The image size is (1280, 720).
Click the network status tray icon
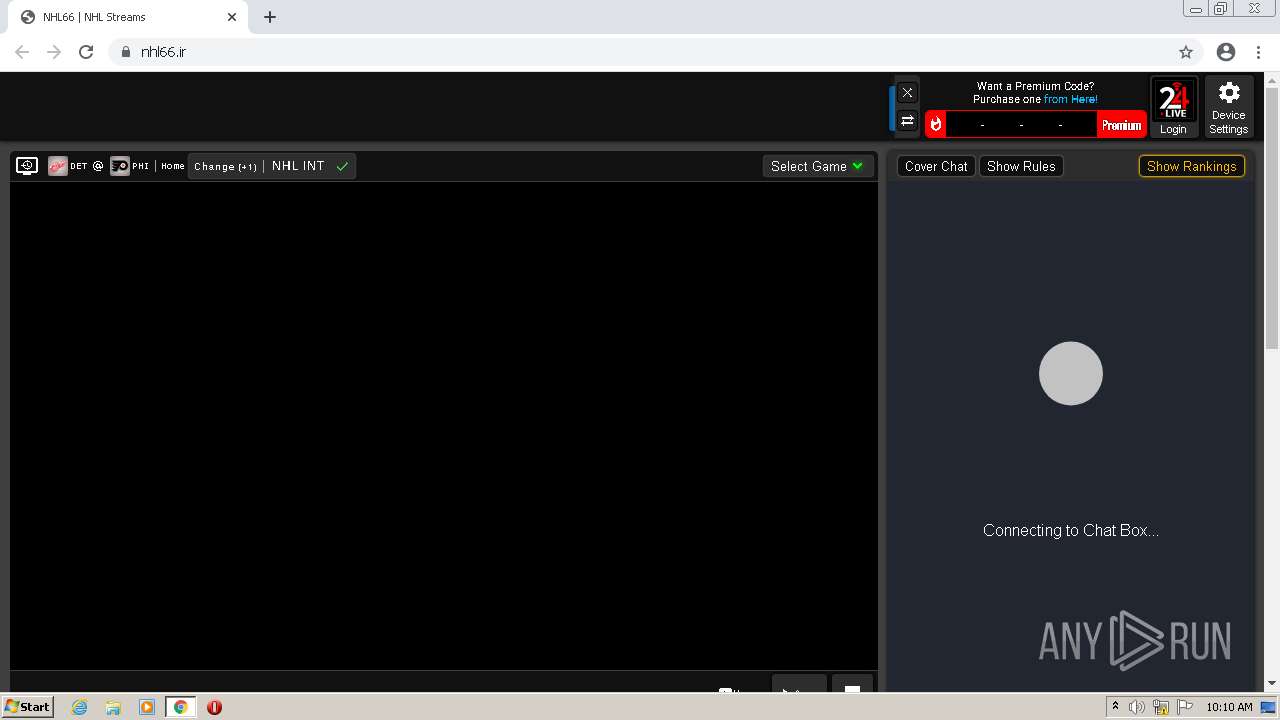1161,707
